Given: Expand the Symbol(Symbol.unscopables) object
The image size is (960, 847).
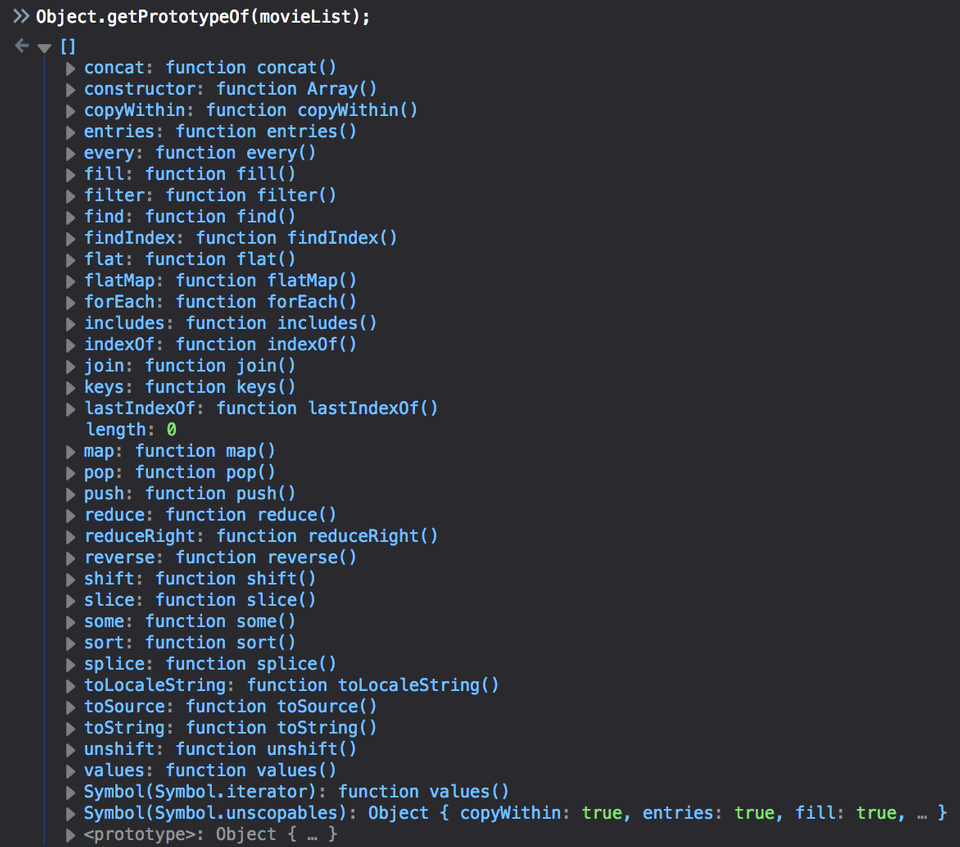Looking at the screenshot, I should point(71,813).
